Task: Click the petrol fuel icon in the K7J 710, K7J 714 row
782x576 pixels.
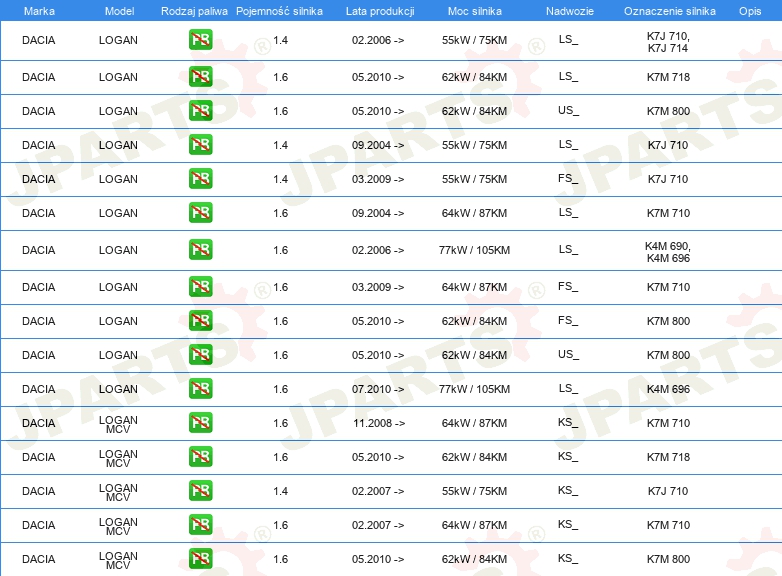Action: click(x=200, y=40)
